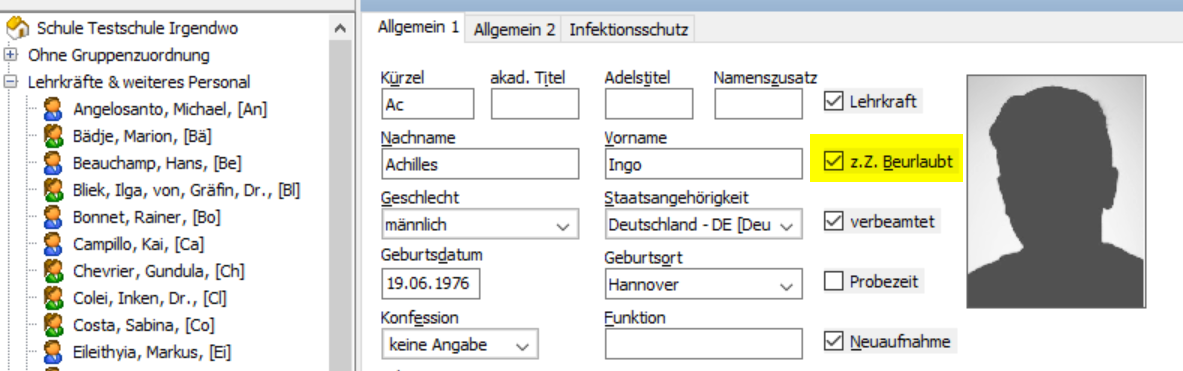Click the person icon beside Colei, Inken, Dr.
Screen dimensions: 1183x371
(53, 298)
